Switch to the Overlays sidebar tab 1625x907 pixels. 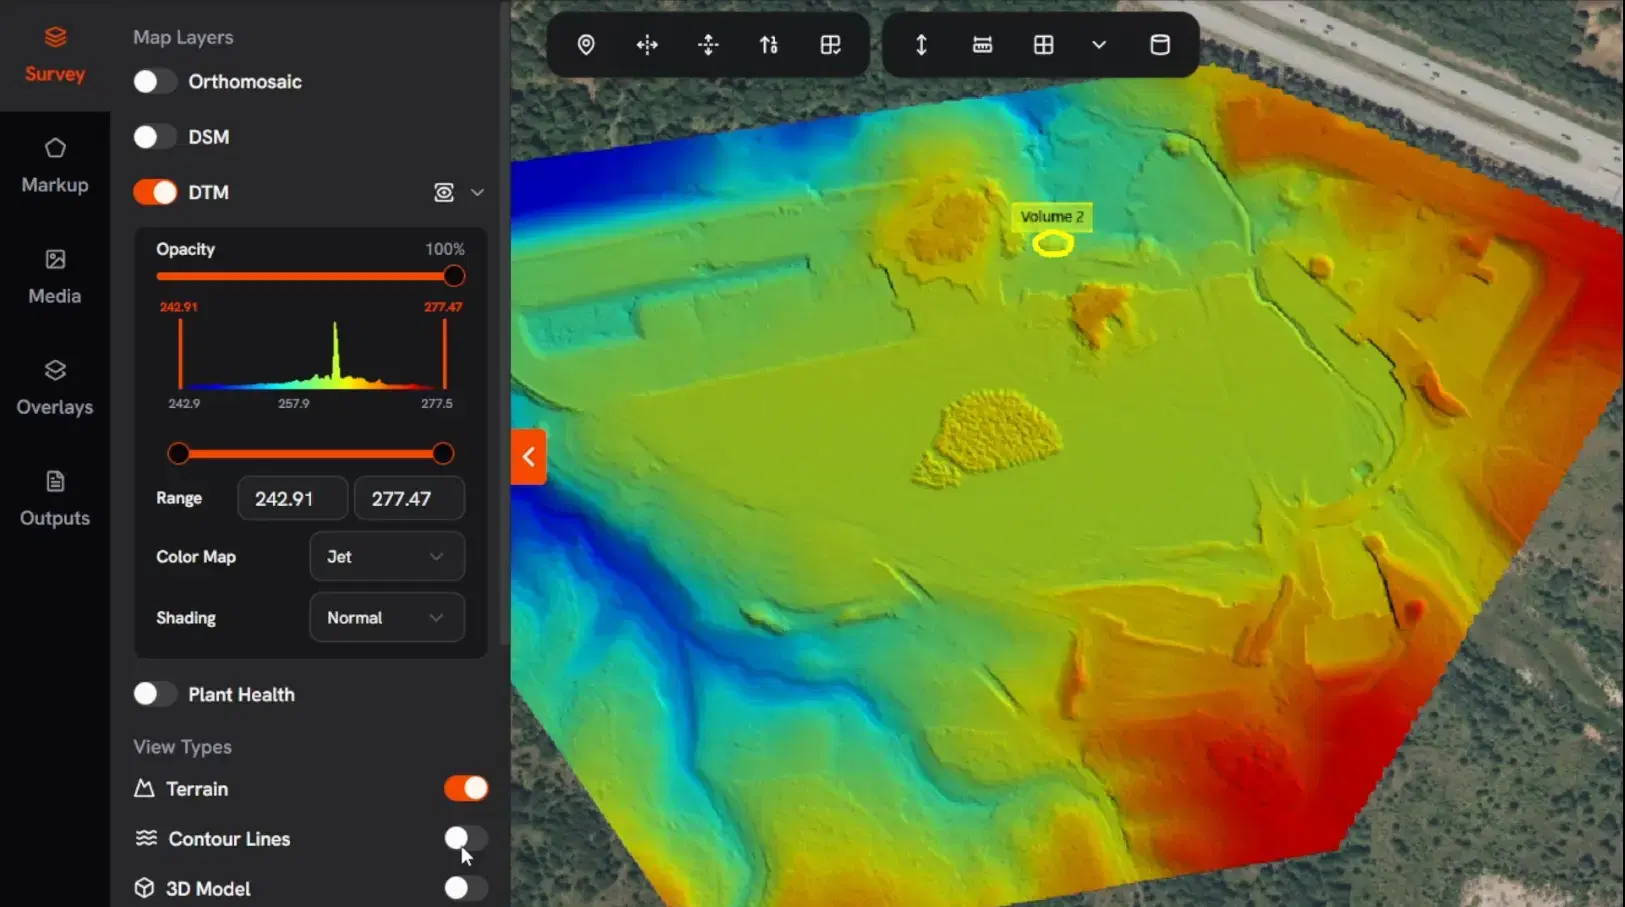pos(55,388)
